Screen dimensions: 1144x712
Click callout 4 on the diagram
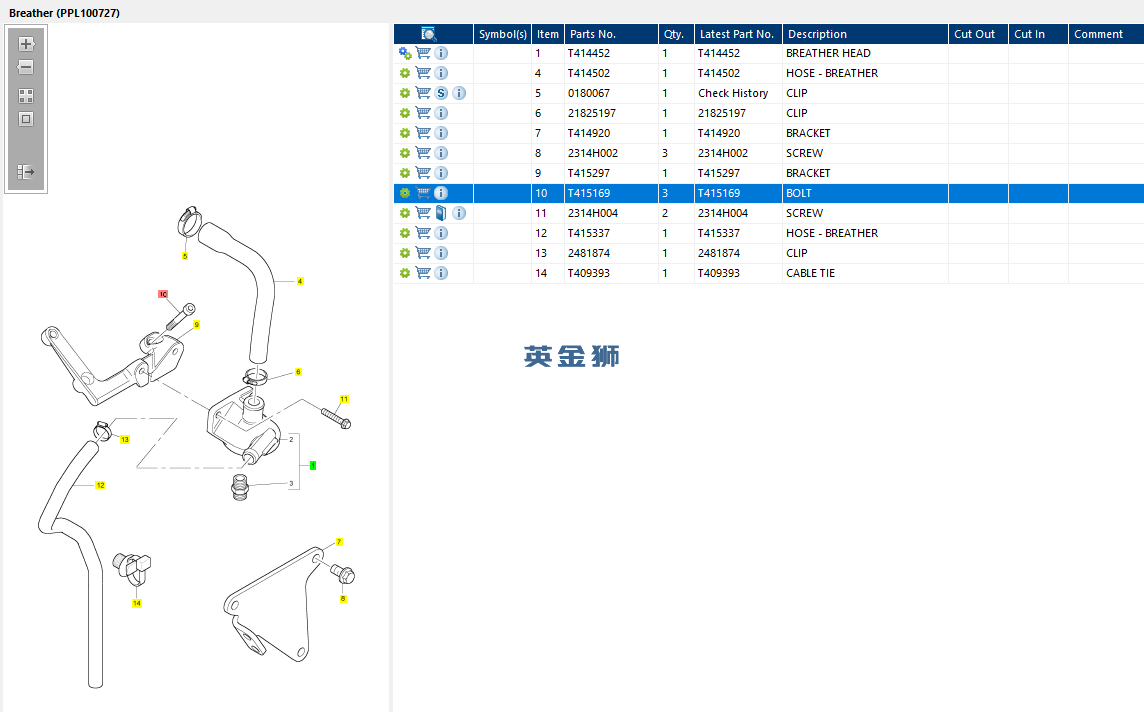pos(300,281)
